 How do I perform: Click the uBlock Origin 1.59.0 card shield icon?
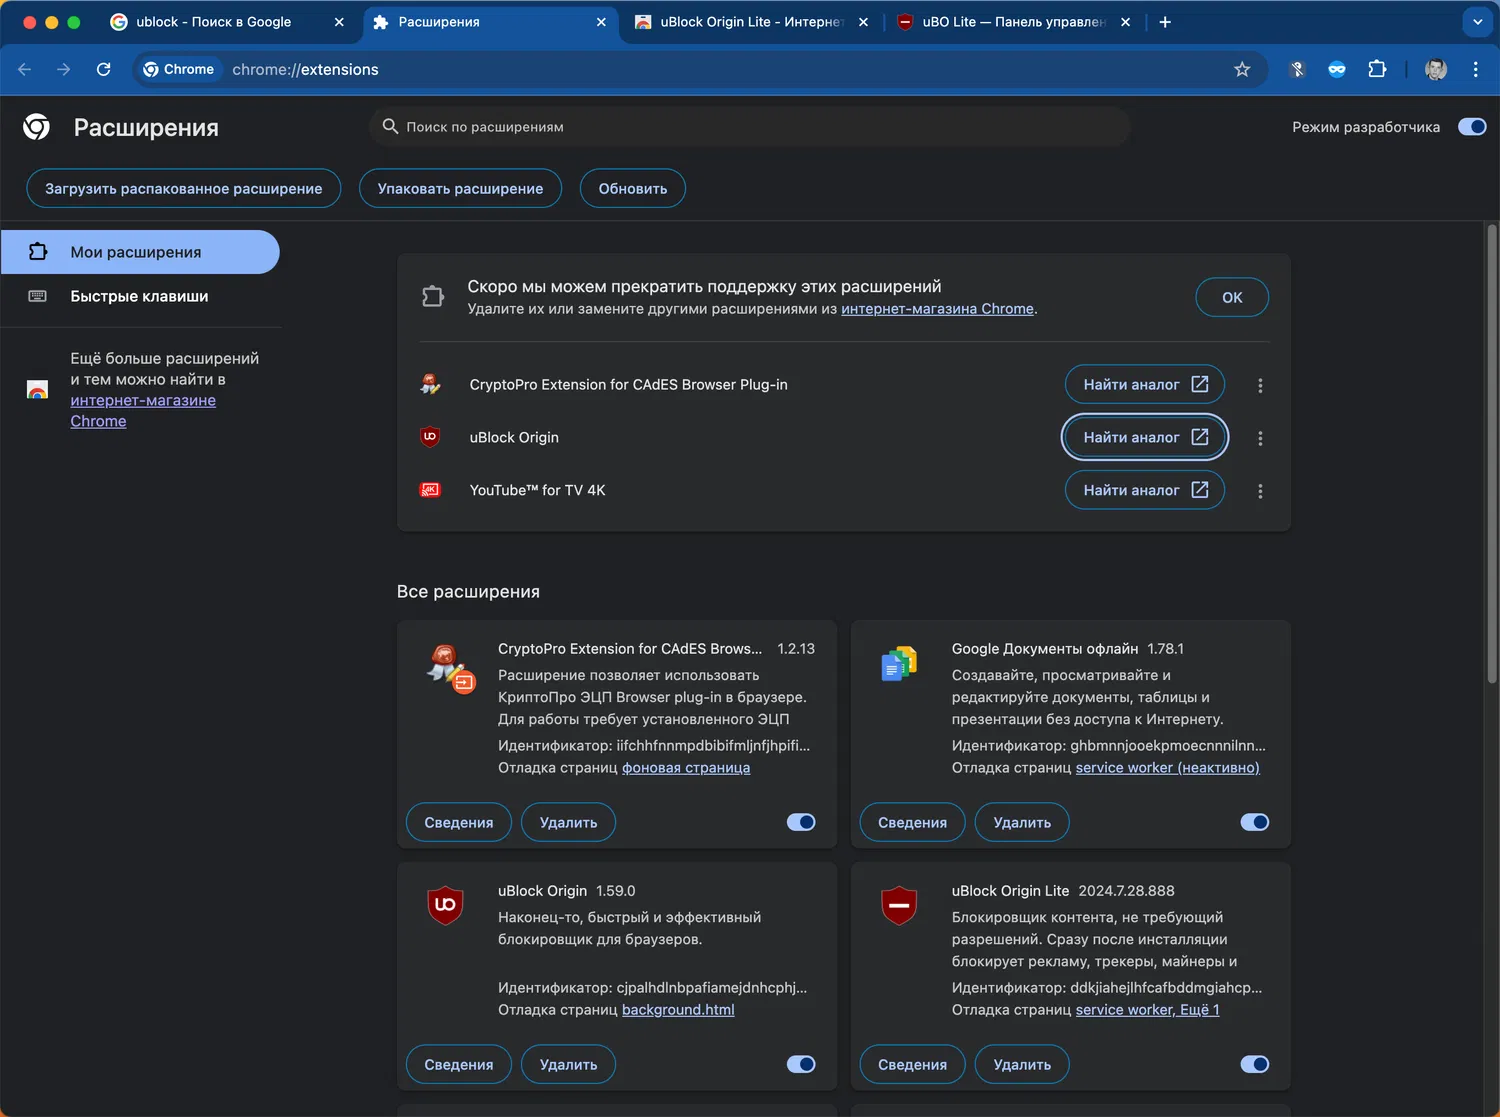click(446, 905)
